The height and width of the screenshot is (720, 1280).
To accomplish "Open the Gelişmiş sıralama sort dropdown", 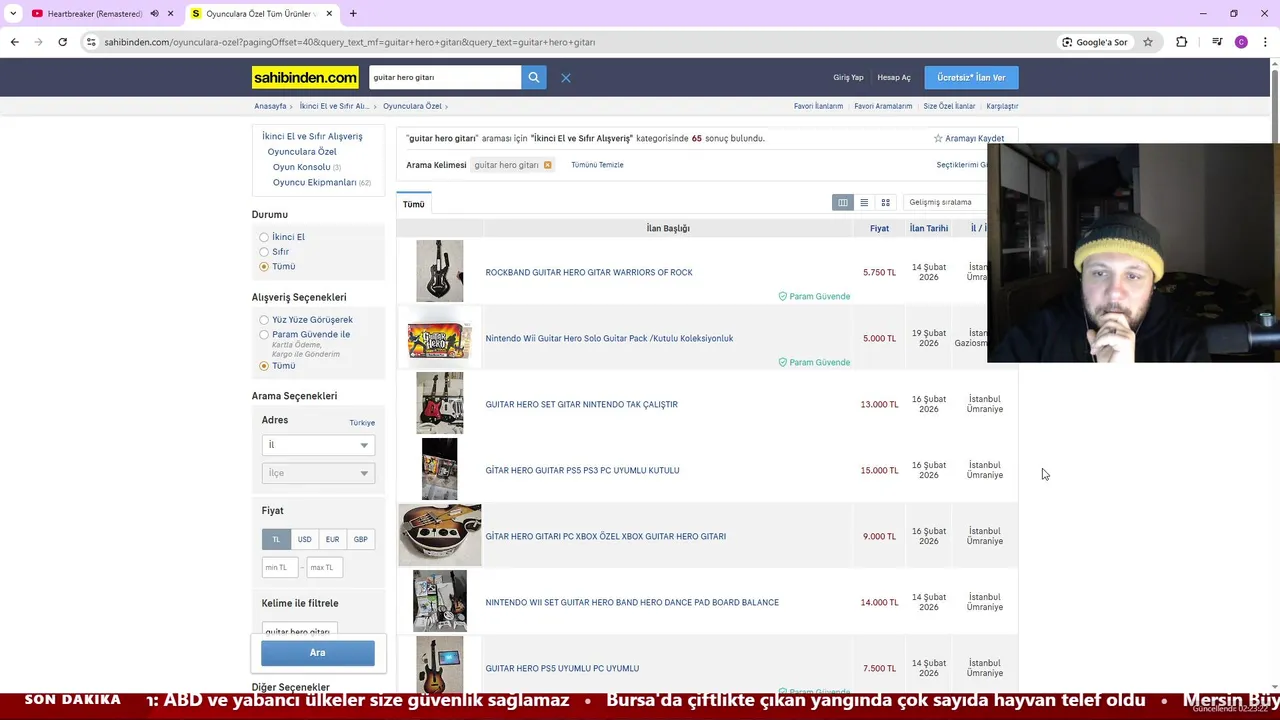I will (945, 202).
